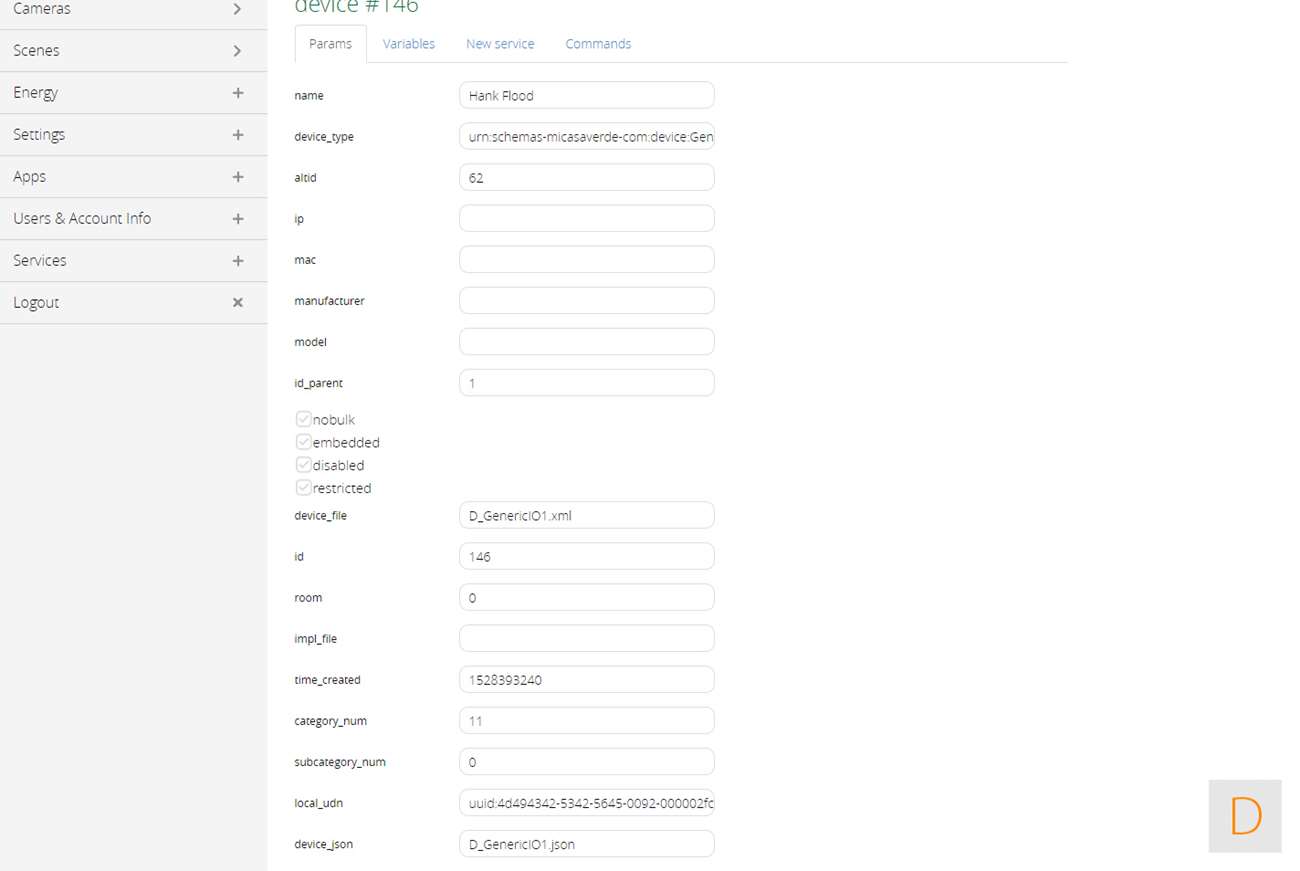Click the name field containing Hank Flood
Image resolution: width=1300 pixels, height=871 pixels.
[586, 96]
